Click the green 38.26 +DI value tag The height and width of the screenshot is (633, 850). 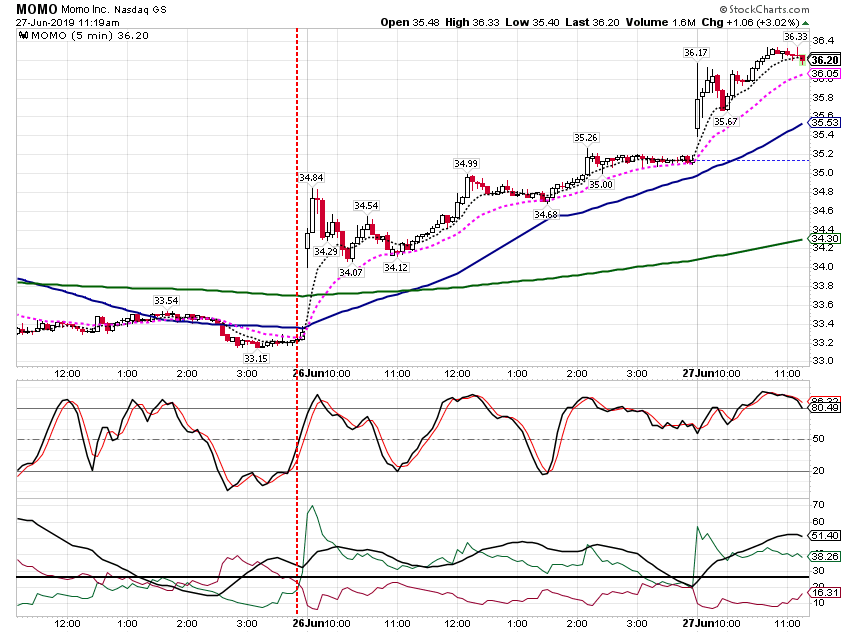coord(825,556)
